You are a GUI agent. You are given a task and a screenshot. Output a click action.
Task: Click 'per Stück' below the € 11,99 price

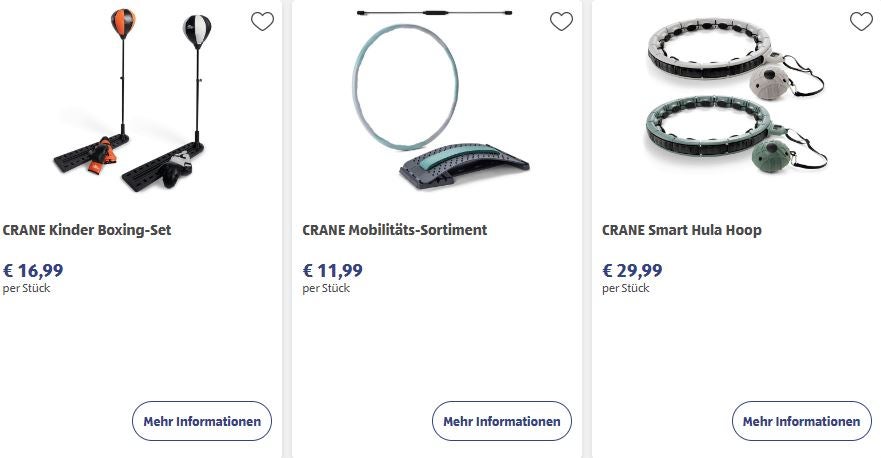point(326,288)
